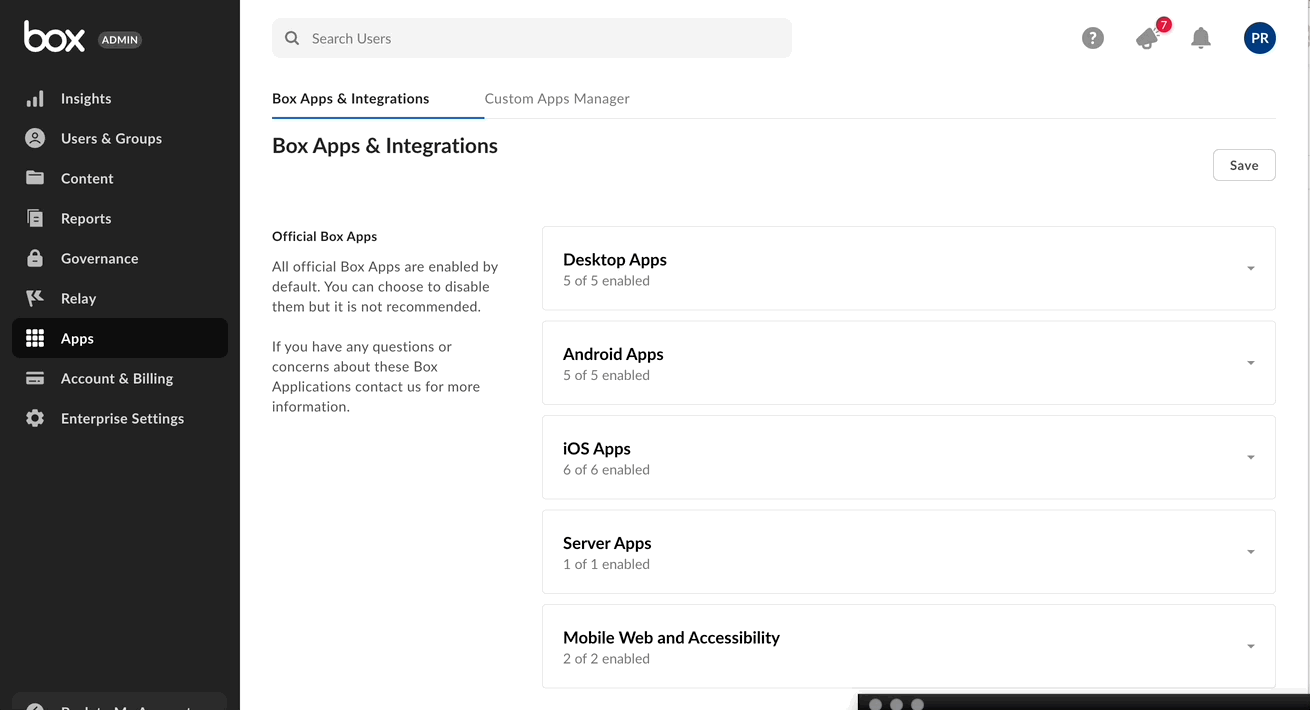The width and height of the screenshot is (1310, 710).
Task: Open Account & Billing section
Action: click(120, 378)
